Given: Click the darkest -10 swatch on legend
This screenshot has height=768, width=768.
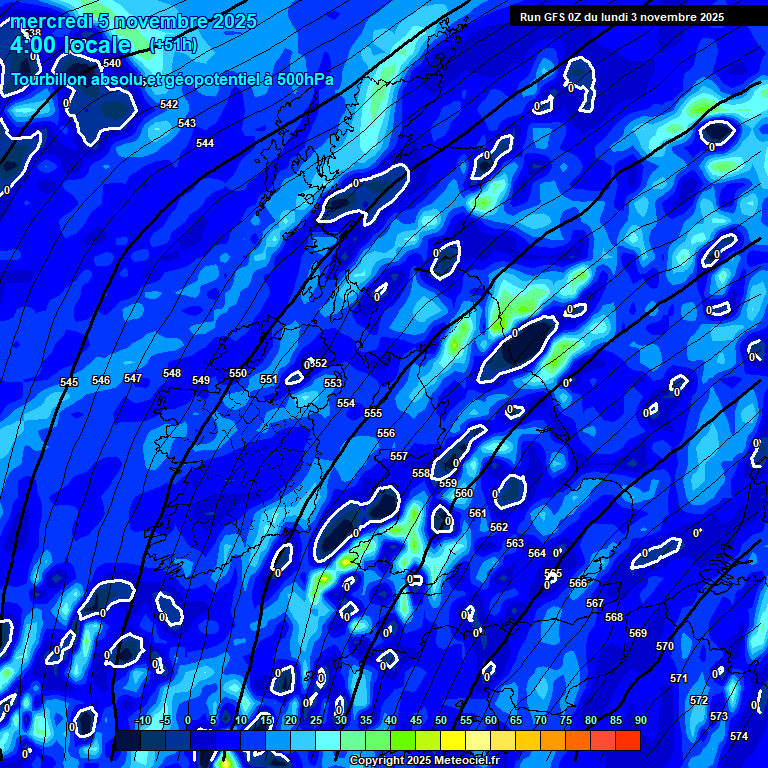Looking at the screenshot, I should 128,740.
